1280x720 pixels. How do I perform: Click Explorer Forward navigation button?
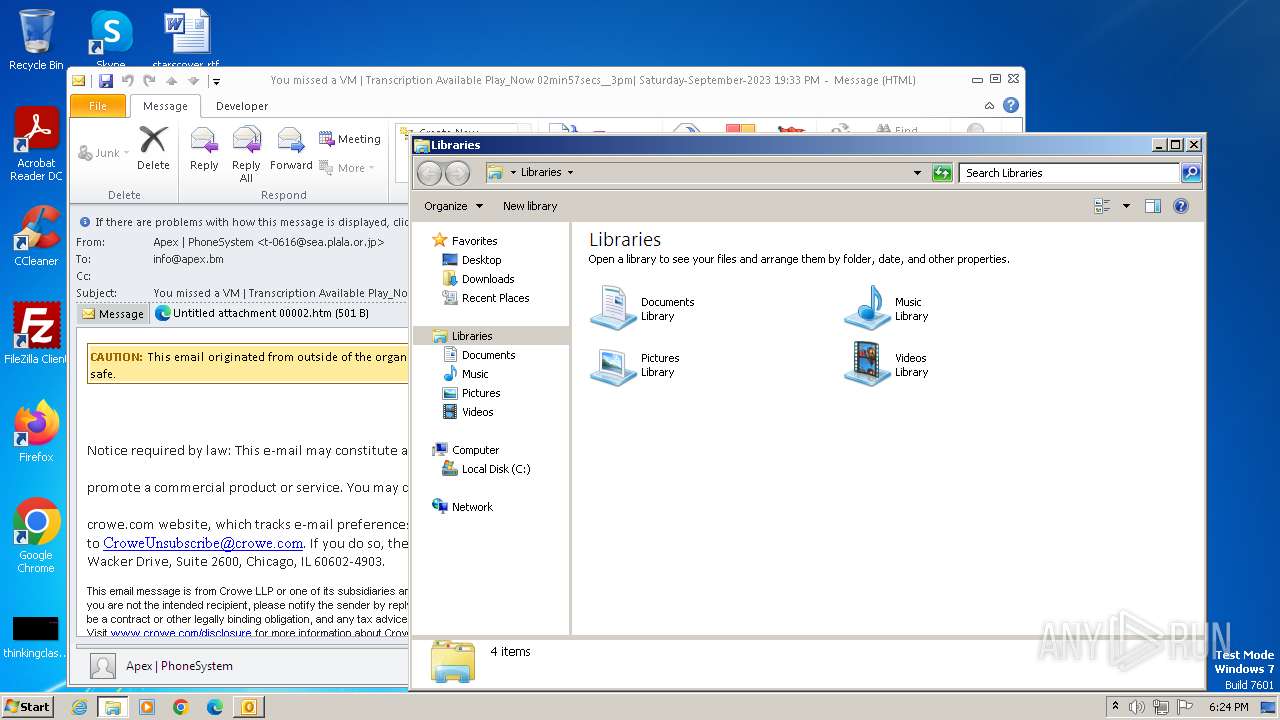coord(457,173)
